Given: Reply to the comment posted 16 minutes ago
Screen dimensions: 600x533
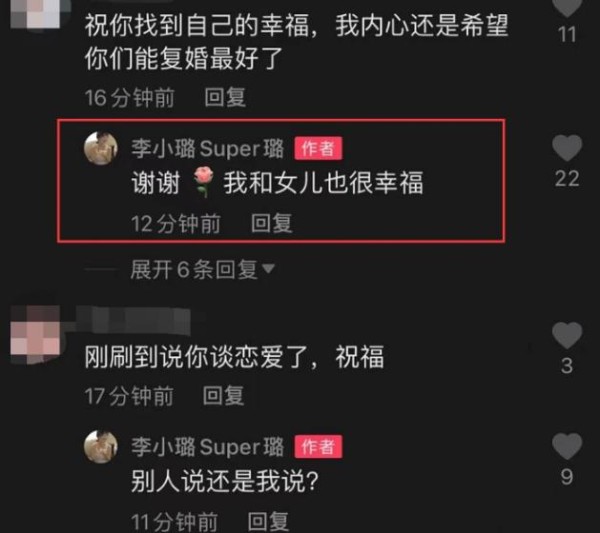Looking at the screenshot, I should [x=225, y=97].
